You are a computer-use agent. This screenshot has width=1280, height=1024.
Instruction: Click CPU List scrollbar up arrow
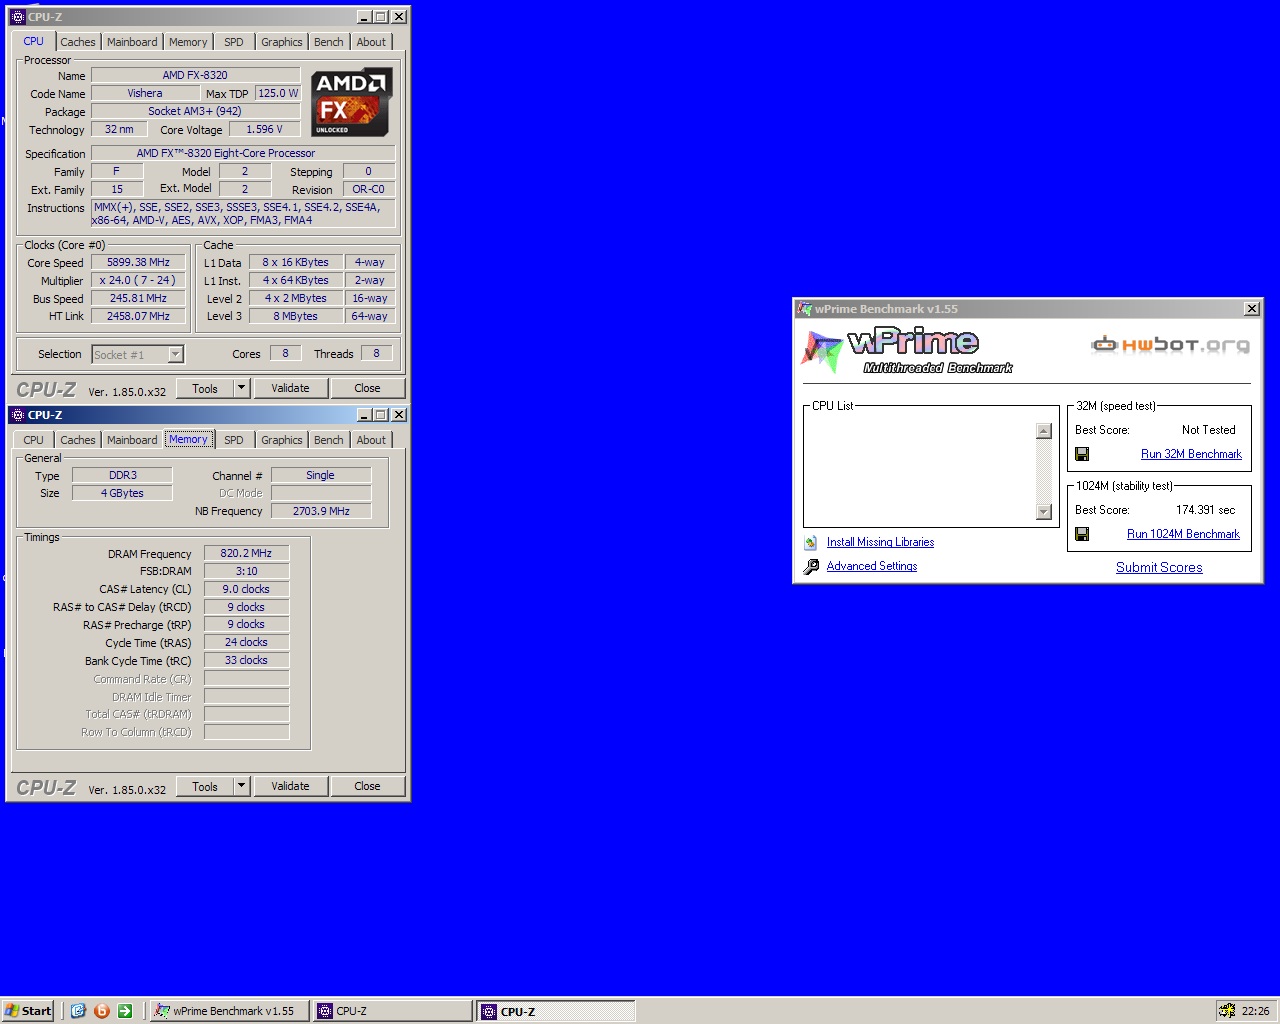point(1044,431)
